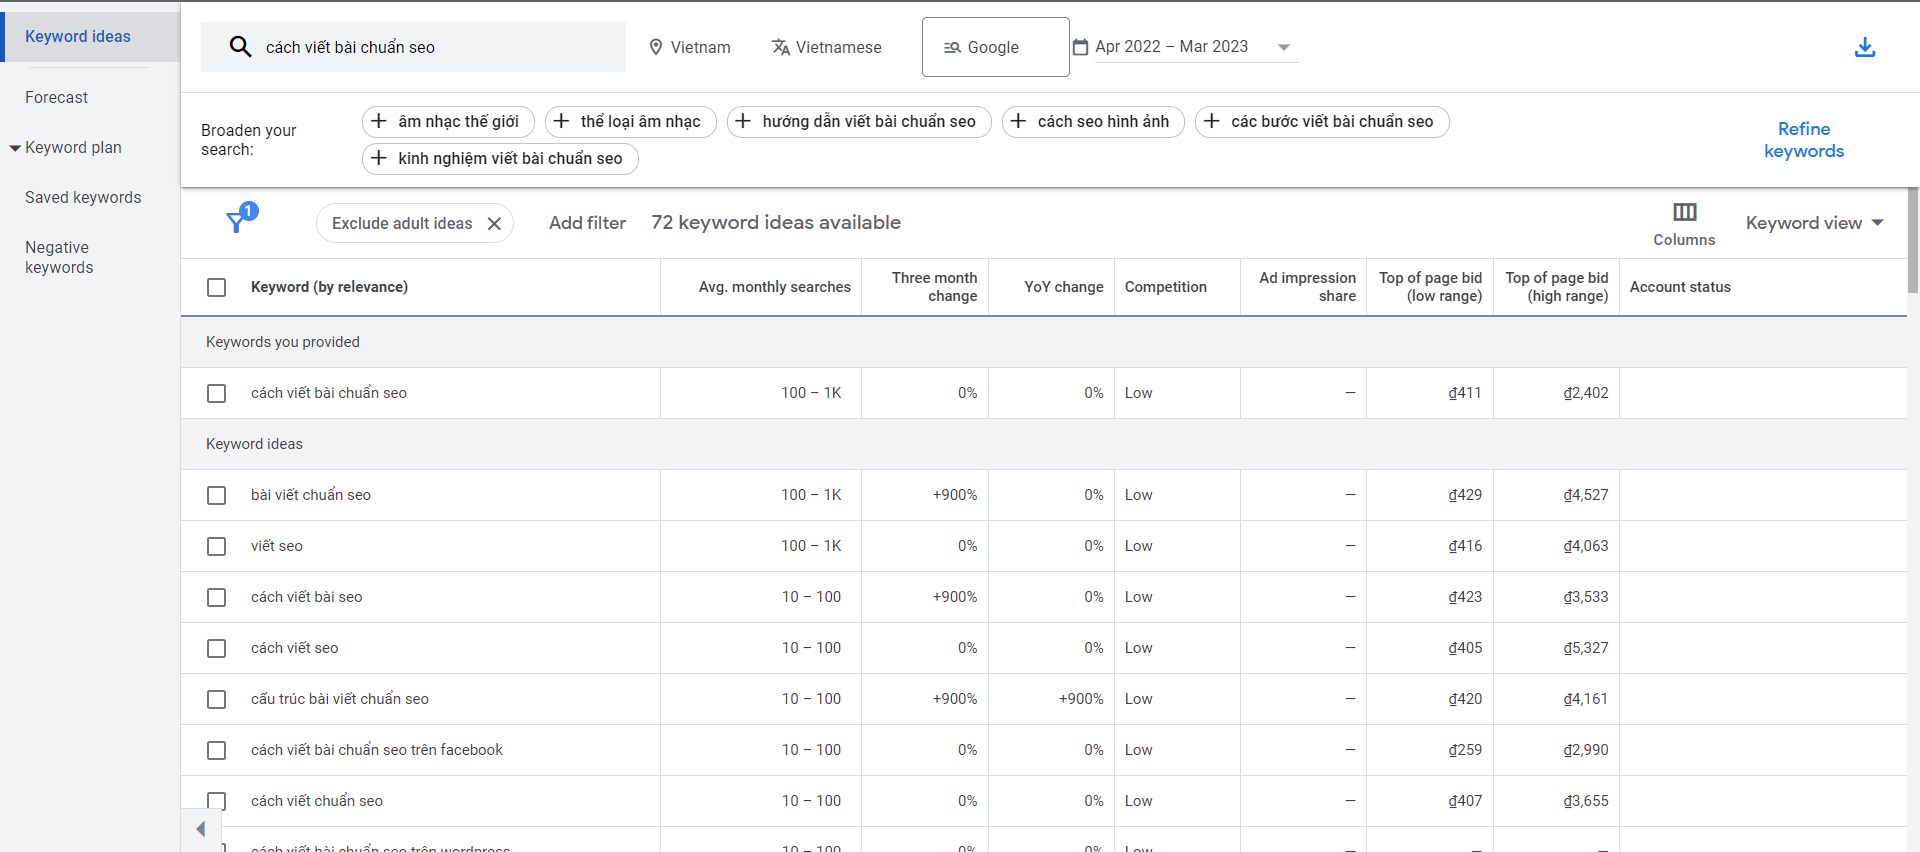Sort by Keyword (by relevance) column
The width and height of the screenshot is (1920, 852).
(329, 287)
